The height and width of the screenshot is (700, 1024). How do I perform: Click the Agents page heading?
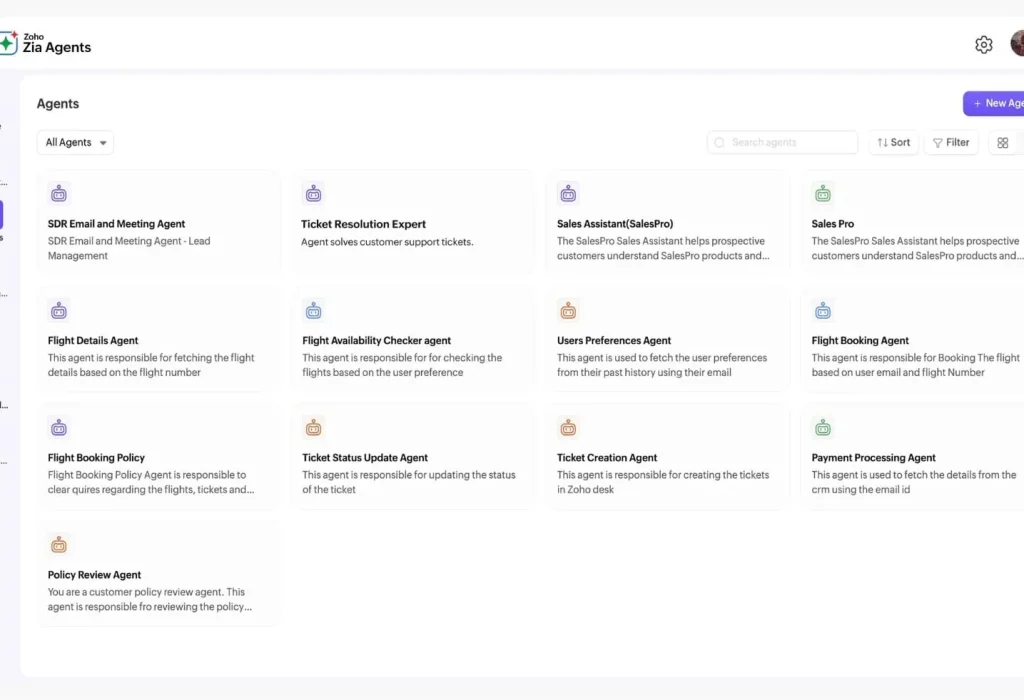pyautogui.click(x=57, y=104)
